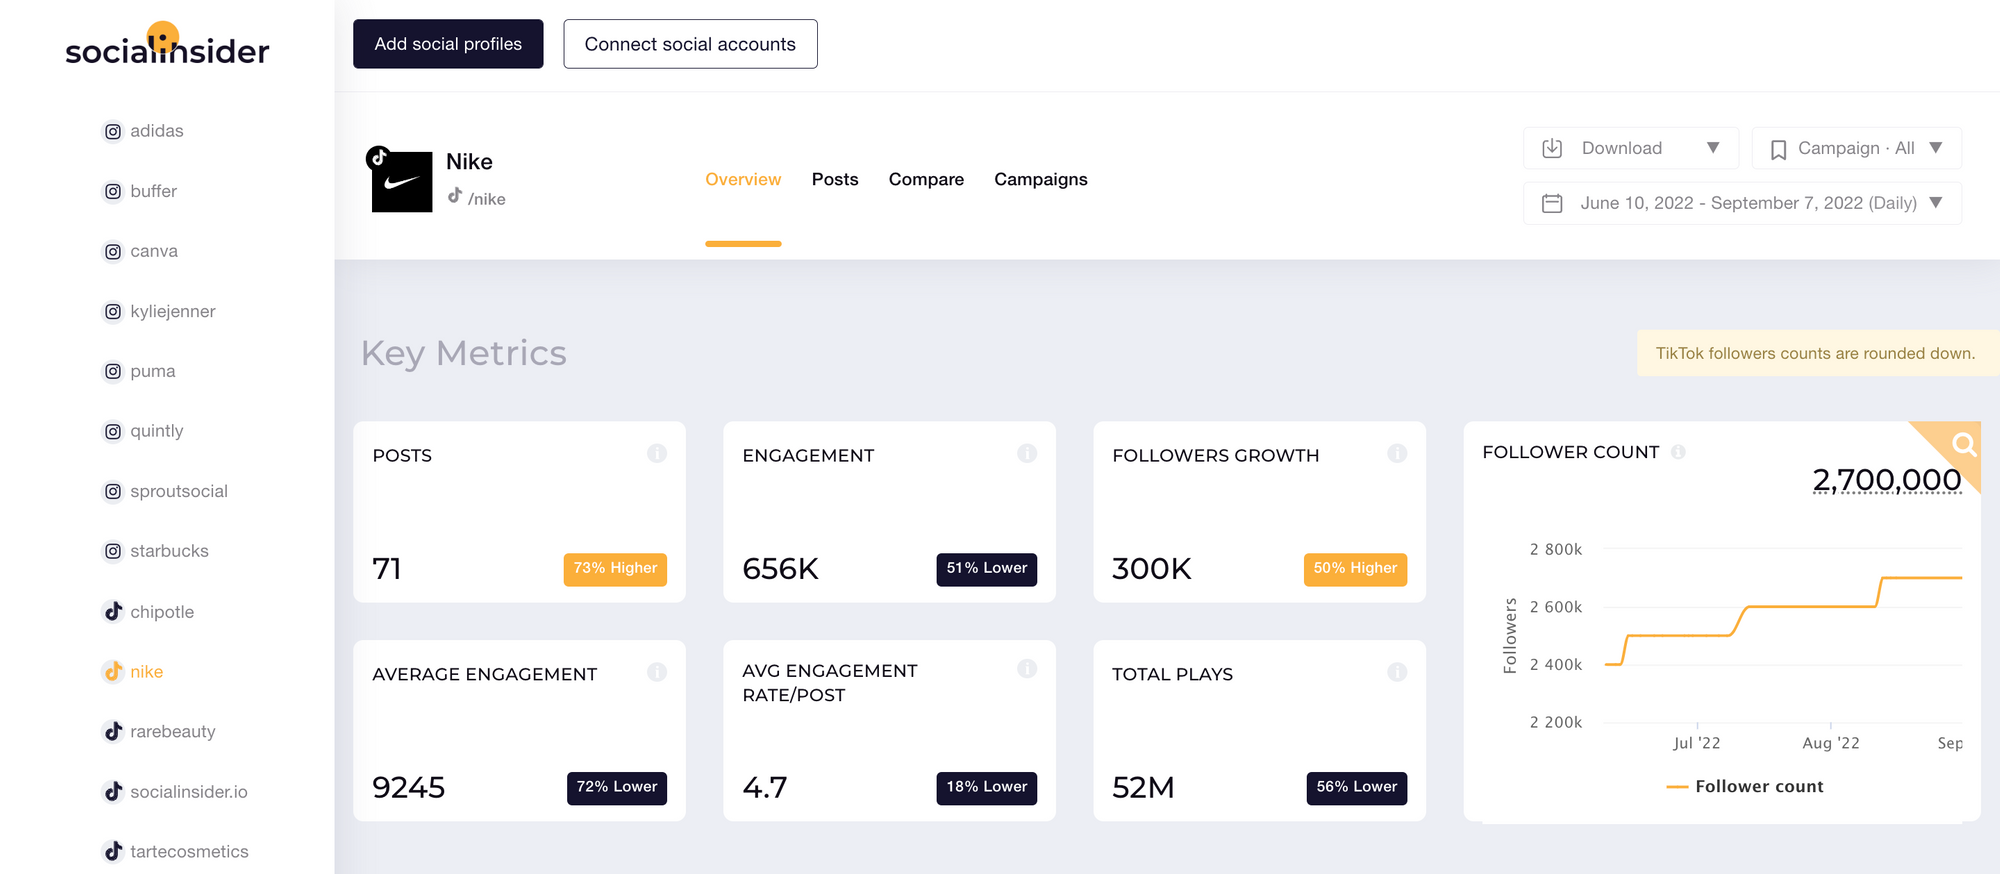
Task: Click the Instagram icon beside quintly
Action: pyautogui.click(x=113, y=432)
